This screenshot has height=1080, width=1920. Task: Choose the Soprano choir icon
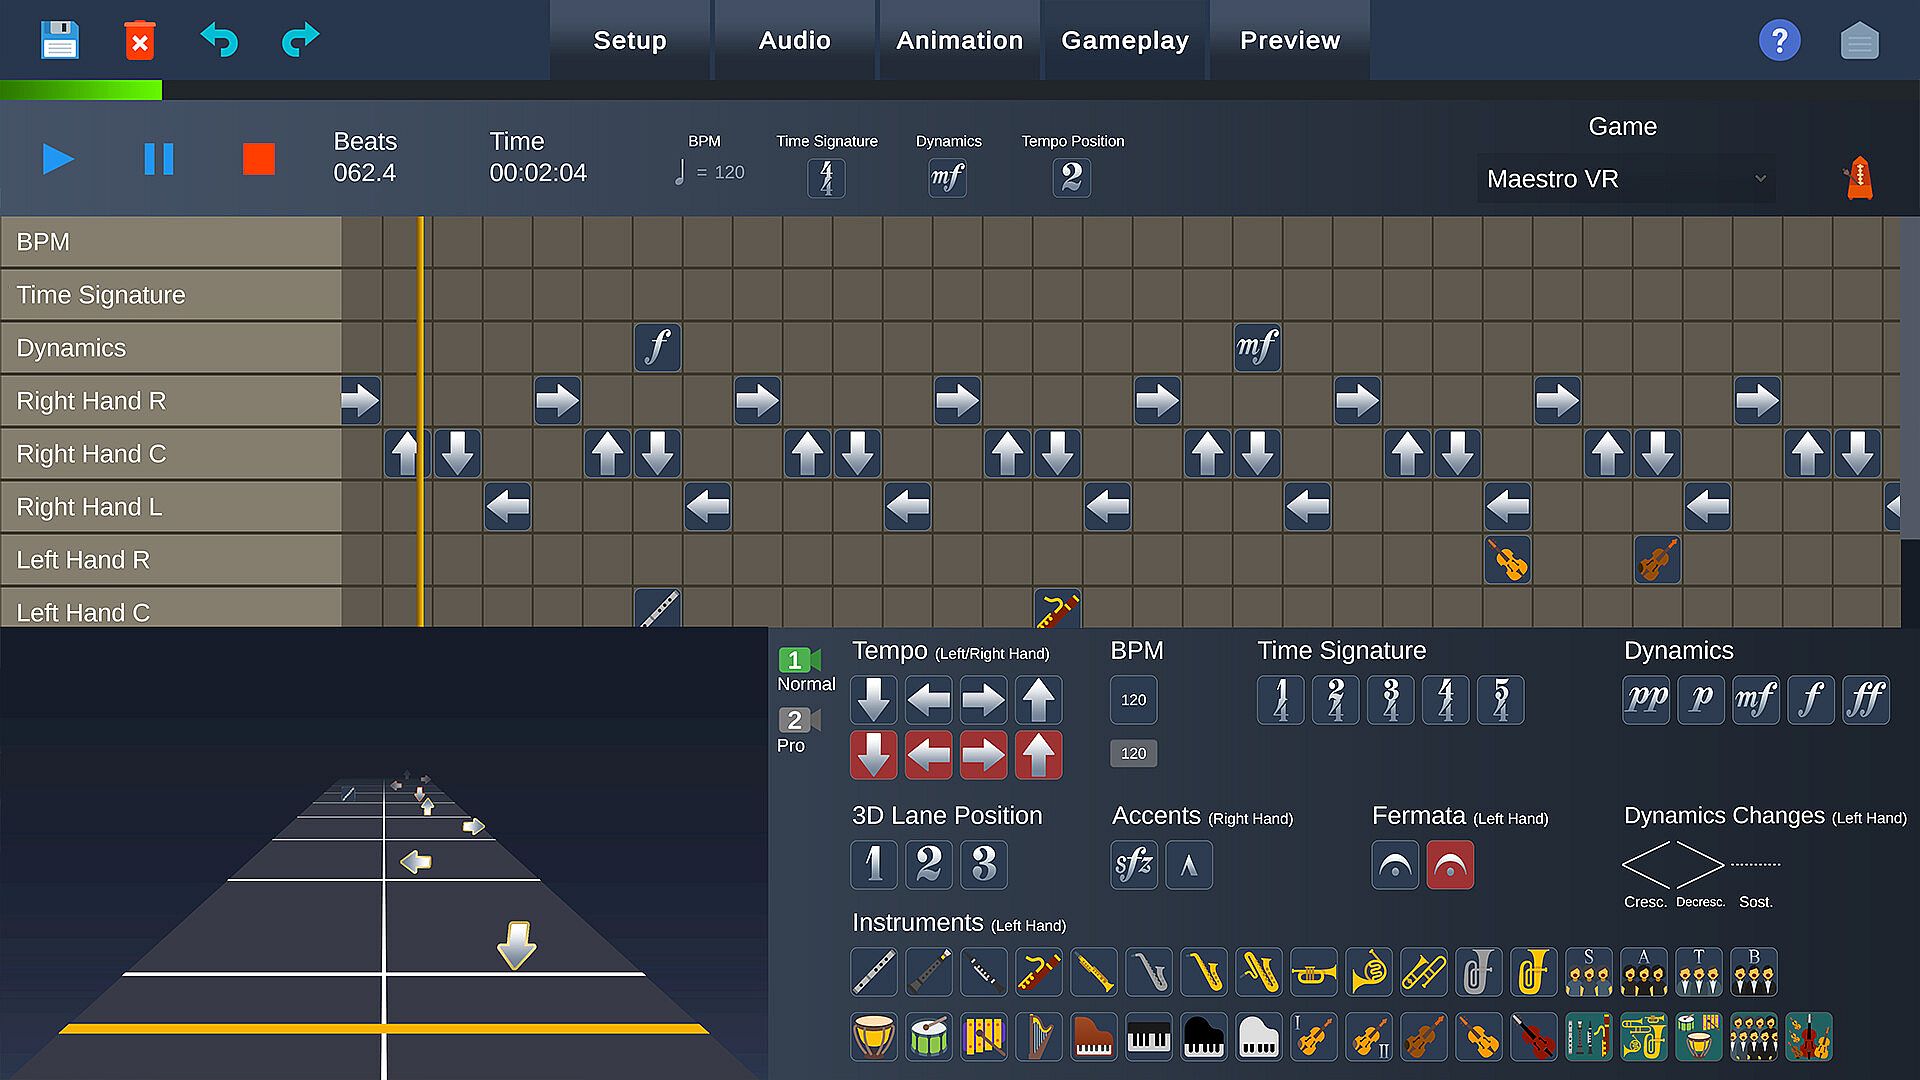pyautogui.click(x=1588, y=971)
